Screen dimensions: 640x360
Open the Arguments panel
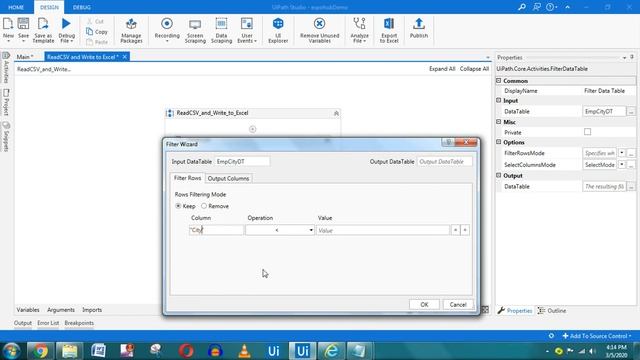coord(61,310)
